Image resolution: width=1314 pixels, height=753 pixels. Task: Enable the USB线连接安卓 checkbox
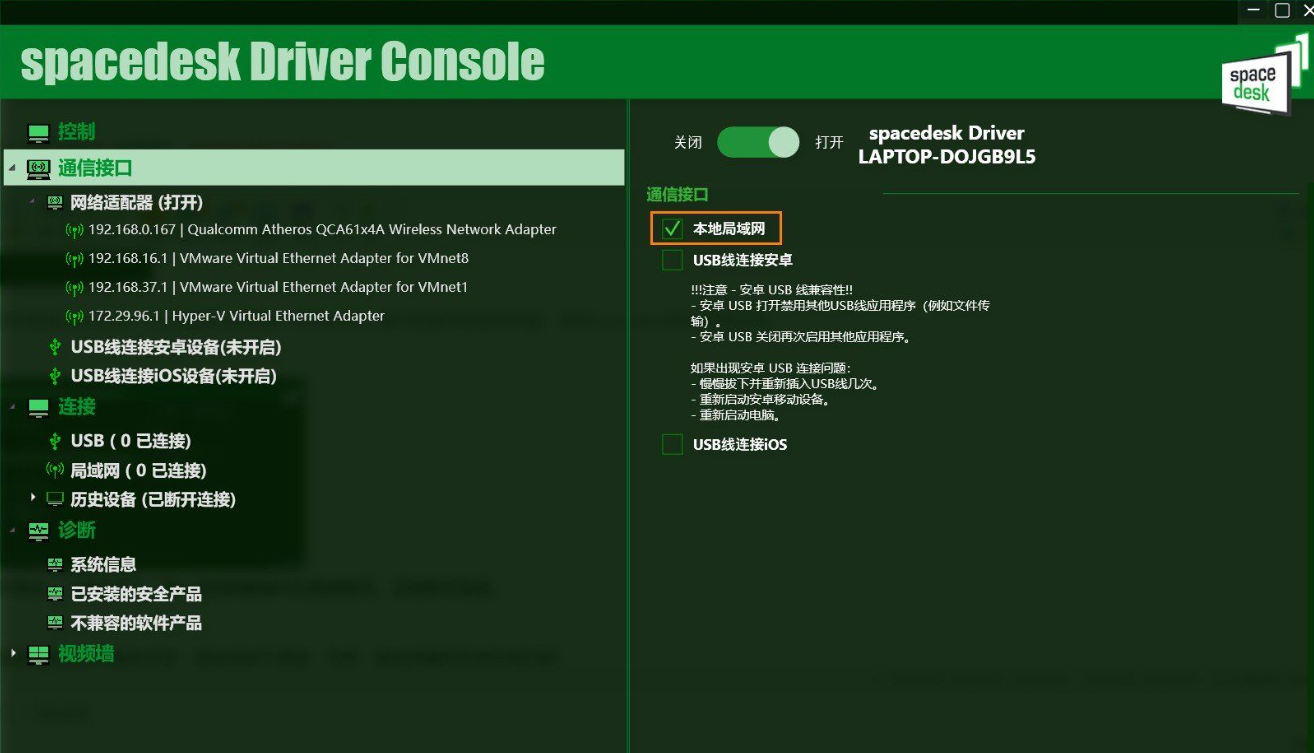point(672,260)
